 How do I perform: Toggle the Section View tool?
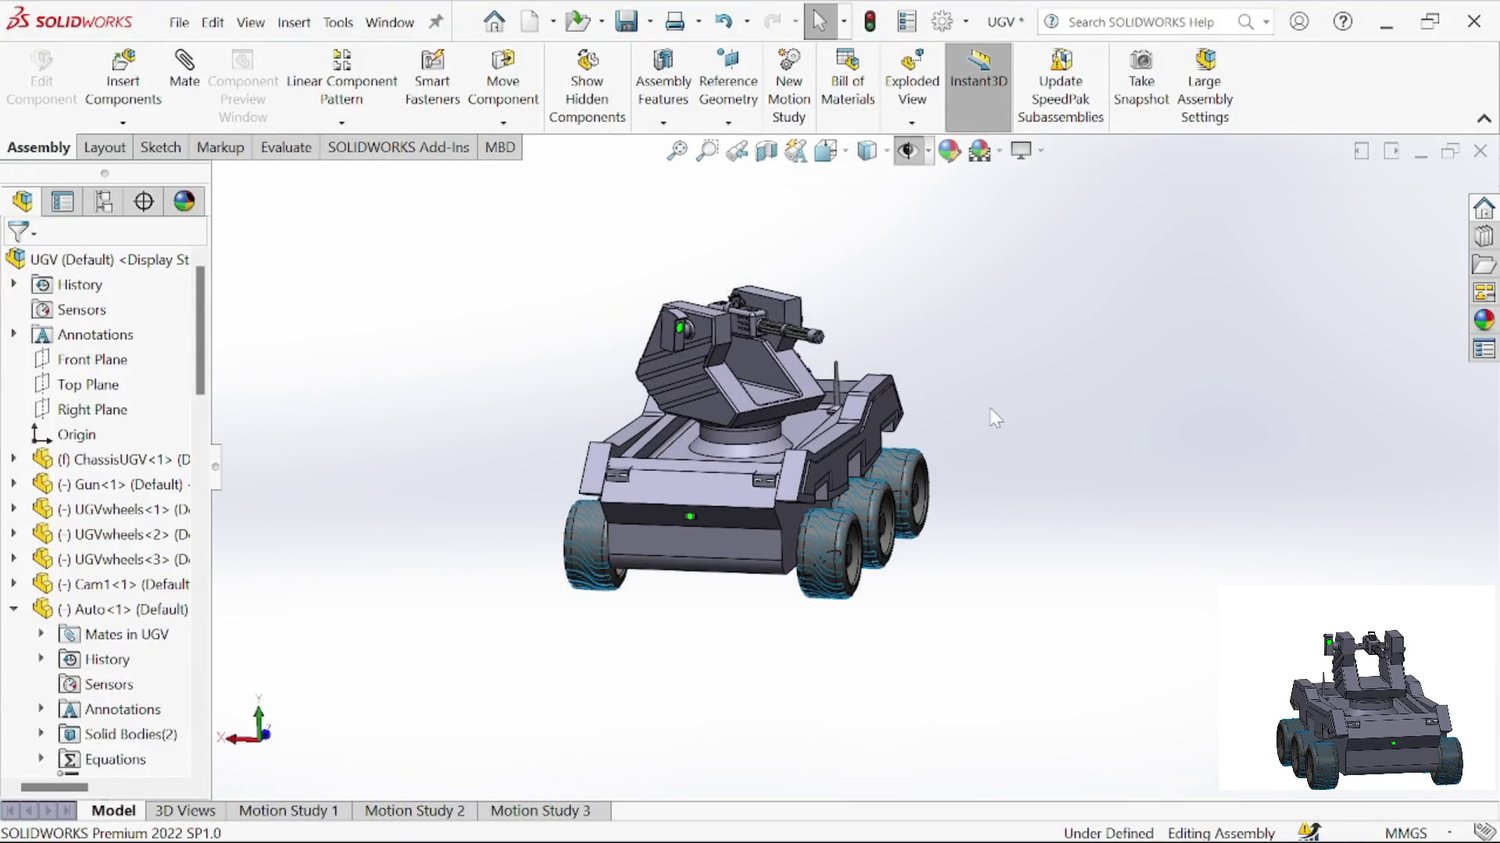point(767,151)
